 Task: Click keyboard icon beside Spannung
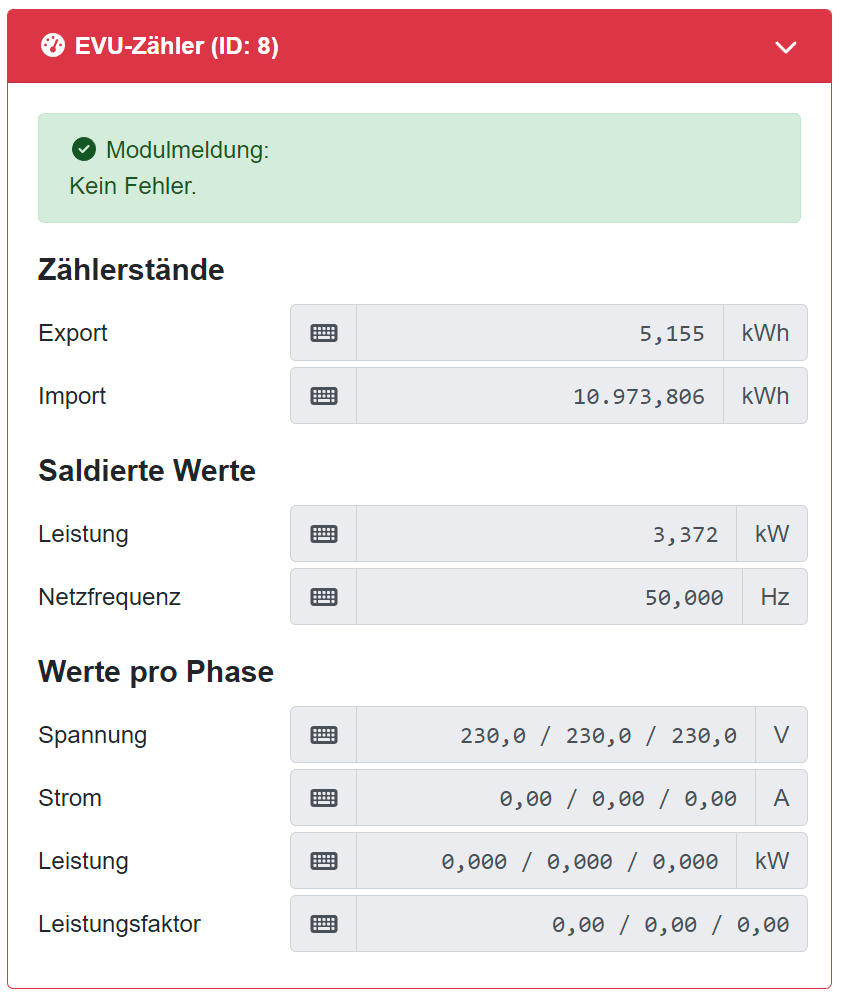tap(324, 735)
